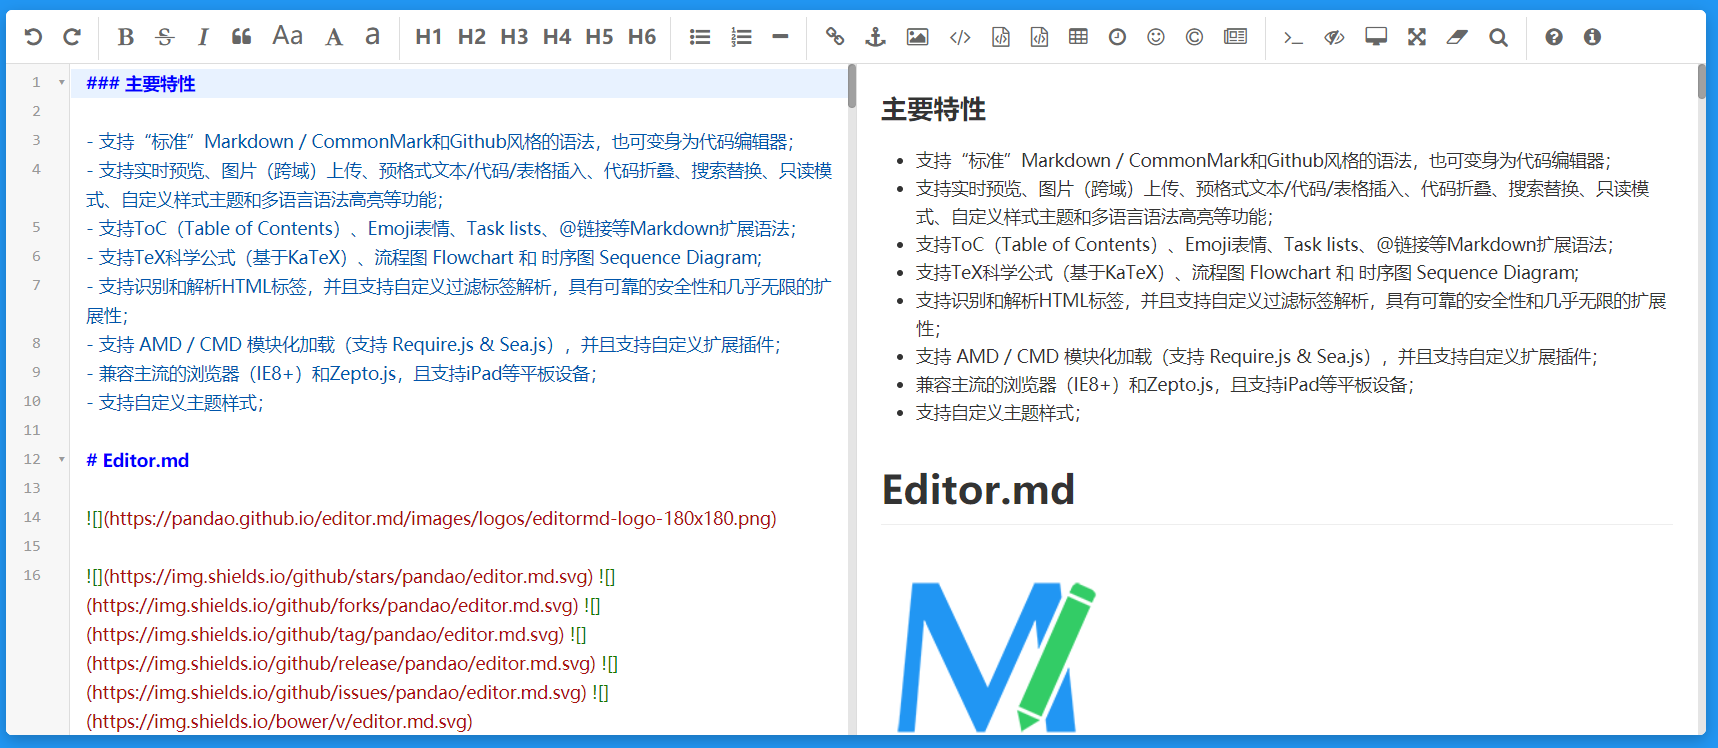Viewport: 1718px width, 748px height.
Task: Click the Redo icon
Action: 72,37
